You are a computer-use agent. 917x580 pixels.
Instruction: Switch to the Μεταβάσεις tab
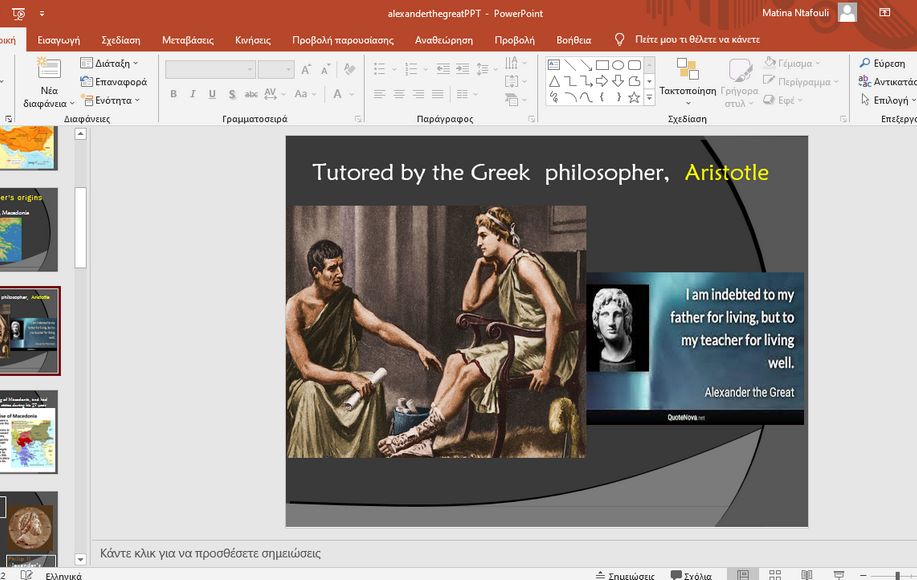188,40
